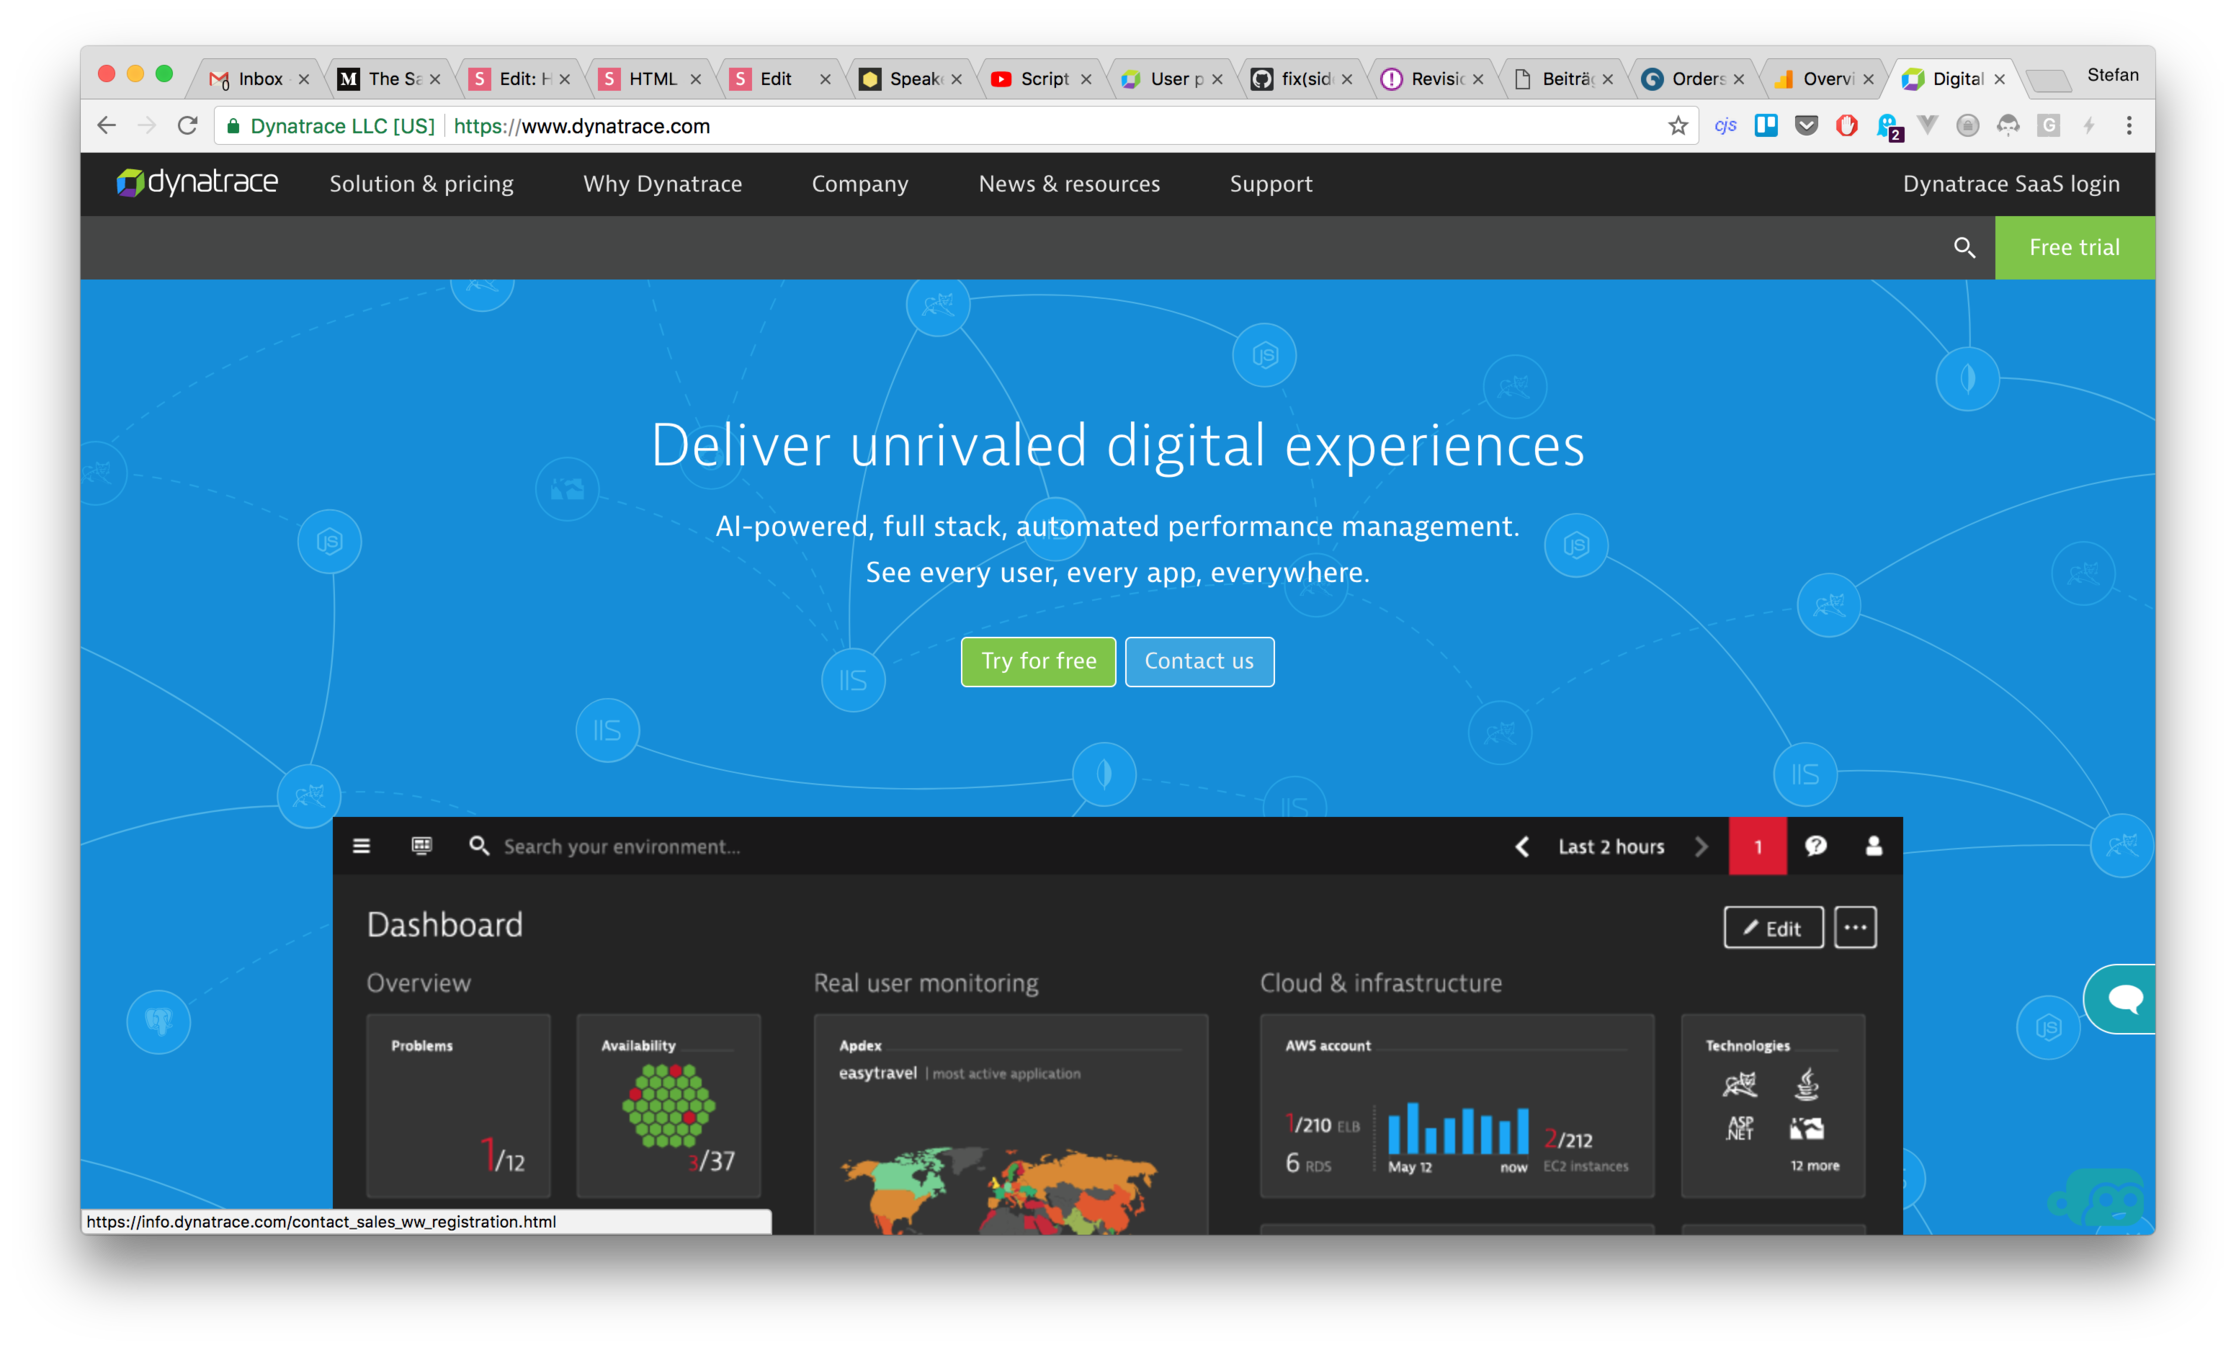
Task: Click the dashboard user profile icon
Action: pos(1874,846)
